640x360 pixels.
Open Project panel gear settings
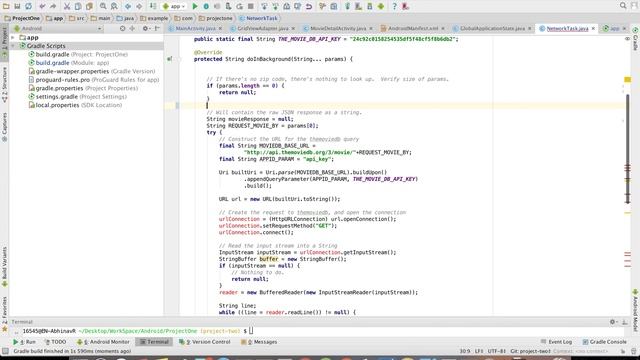pos(145,29)
